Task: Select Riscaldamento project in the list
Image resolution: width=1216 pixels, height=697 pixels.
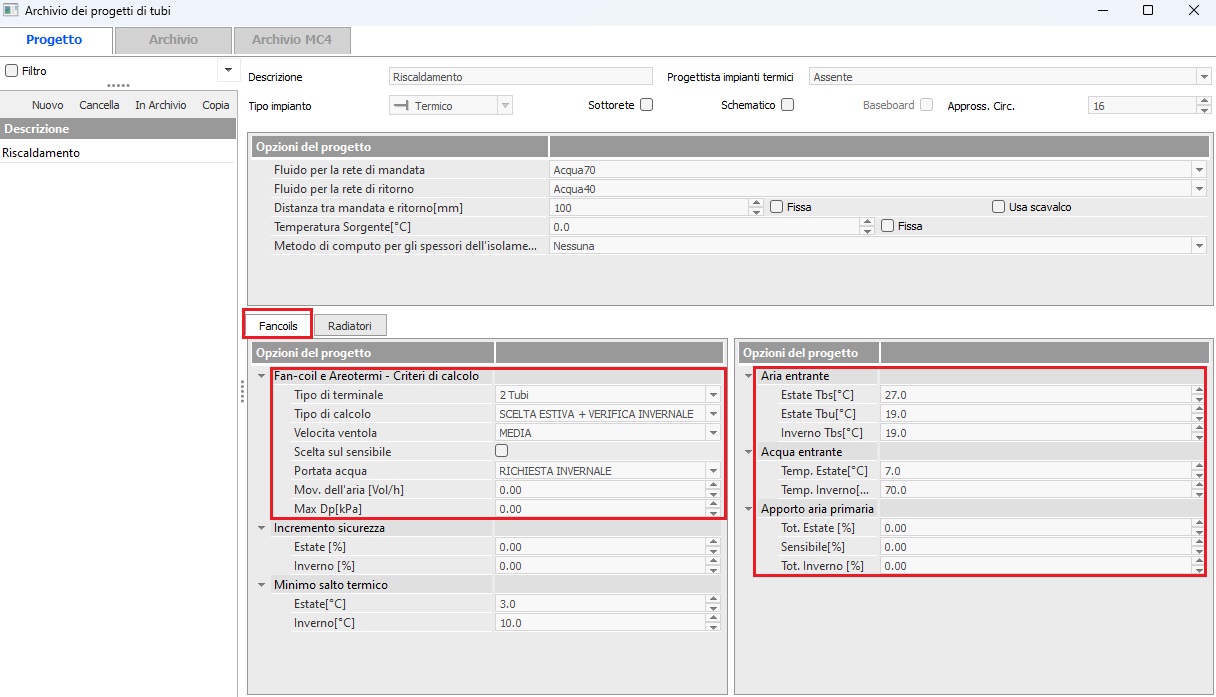Action: click(x=42, y=153)
